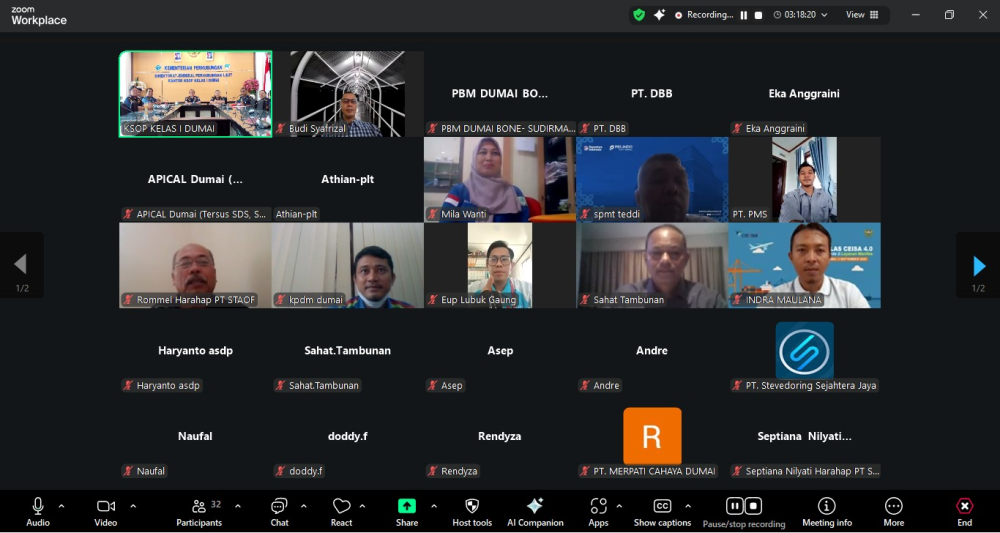The width and height of the screenshot is (1000, 533).
Task: Select KSOP KELAS I DUMAI video tile
Action: point(195,94)
